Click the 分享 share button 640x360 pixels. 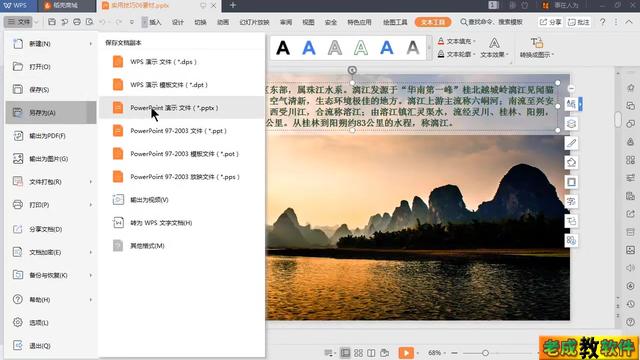pos(550,22)
